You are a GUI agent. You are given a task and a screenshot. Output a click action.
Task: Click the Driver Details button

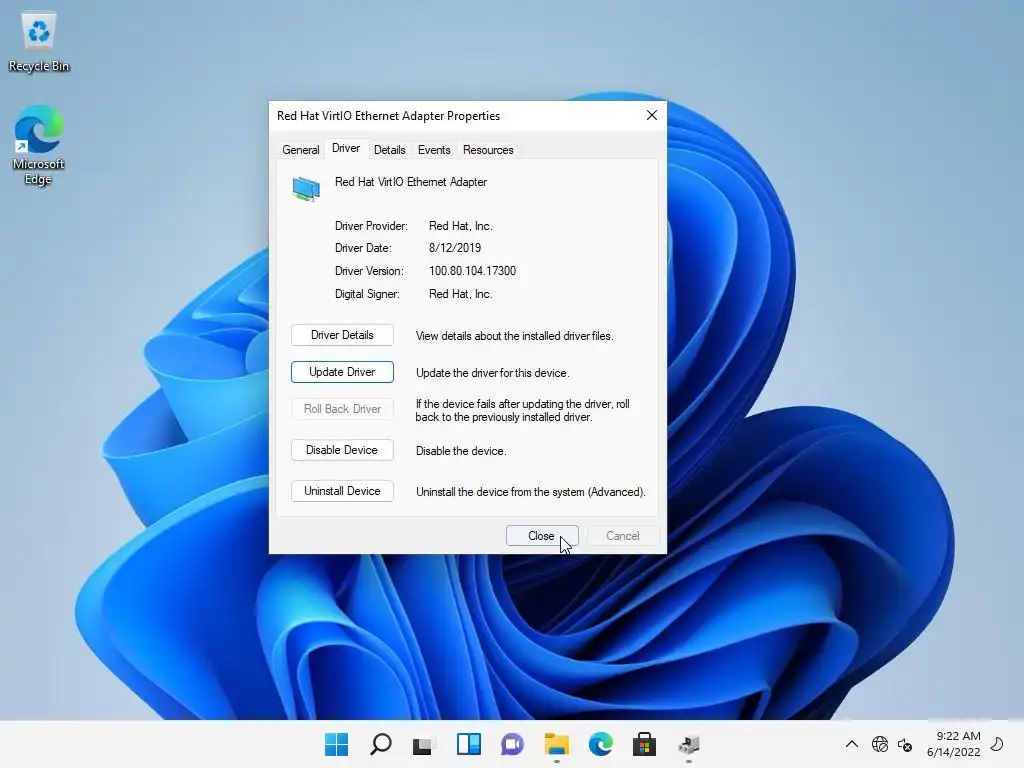[342, 335]
